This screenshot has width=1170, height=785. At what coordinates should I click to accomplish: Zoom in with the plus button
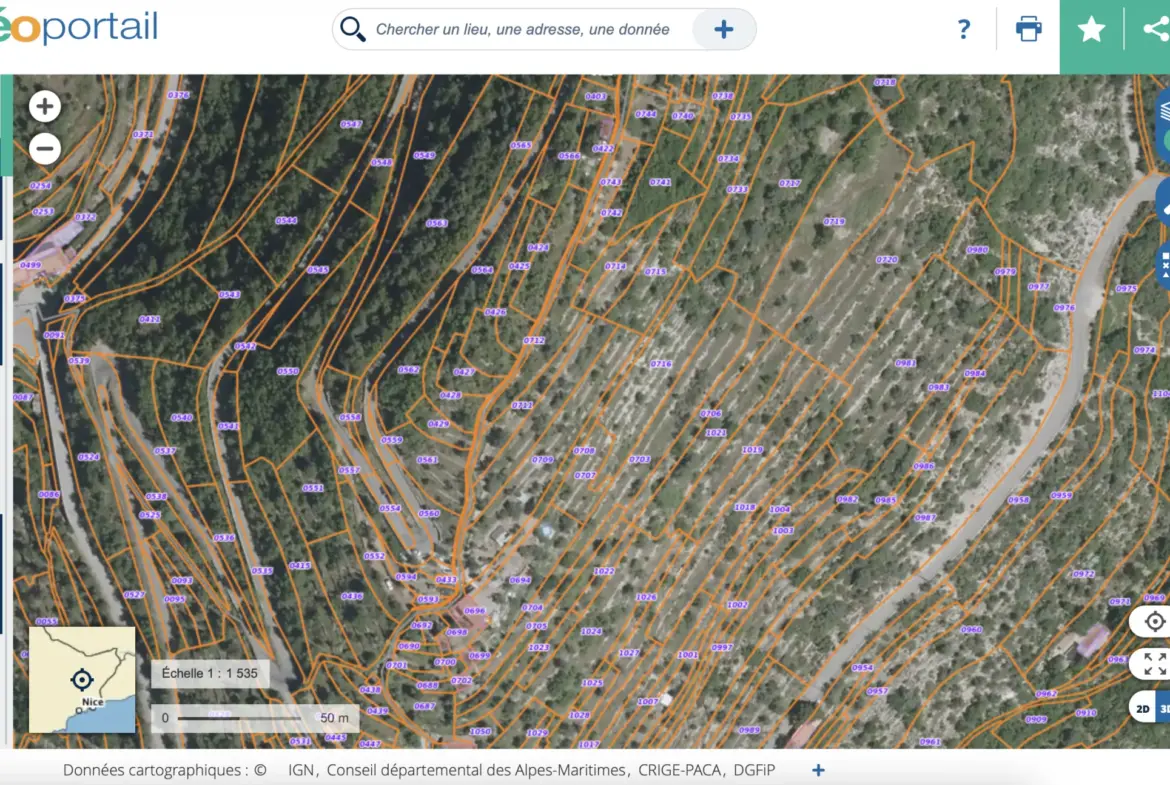tap(45, 106)
